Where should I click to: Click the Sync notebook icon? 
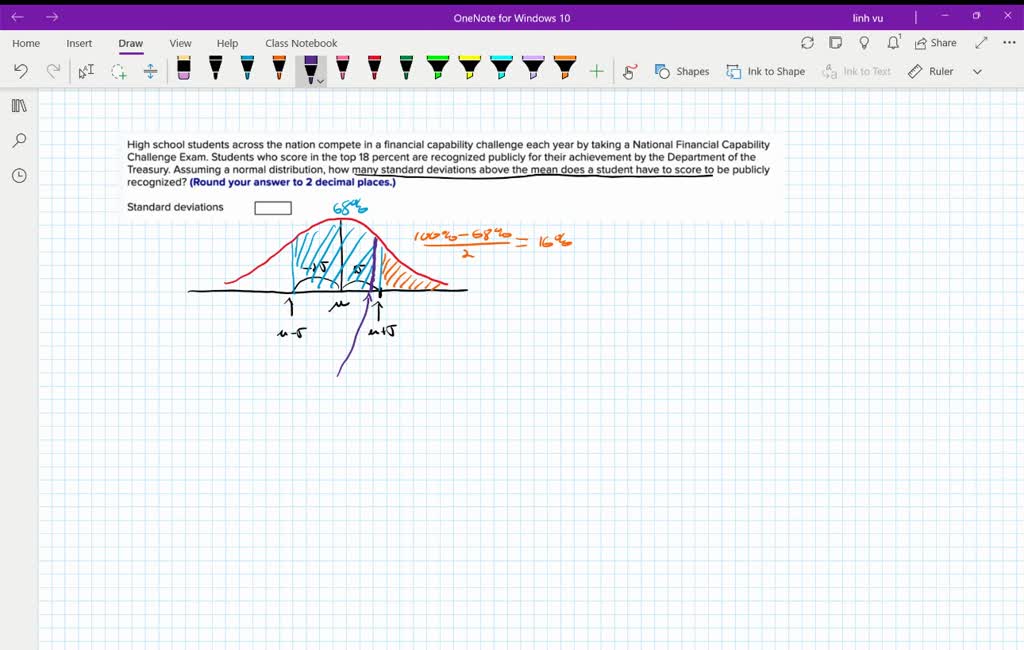point(807,43)
